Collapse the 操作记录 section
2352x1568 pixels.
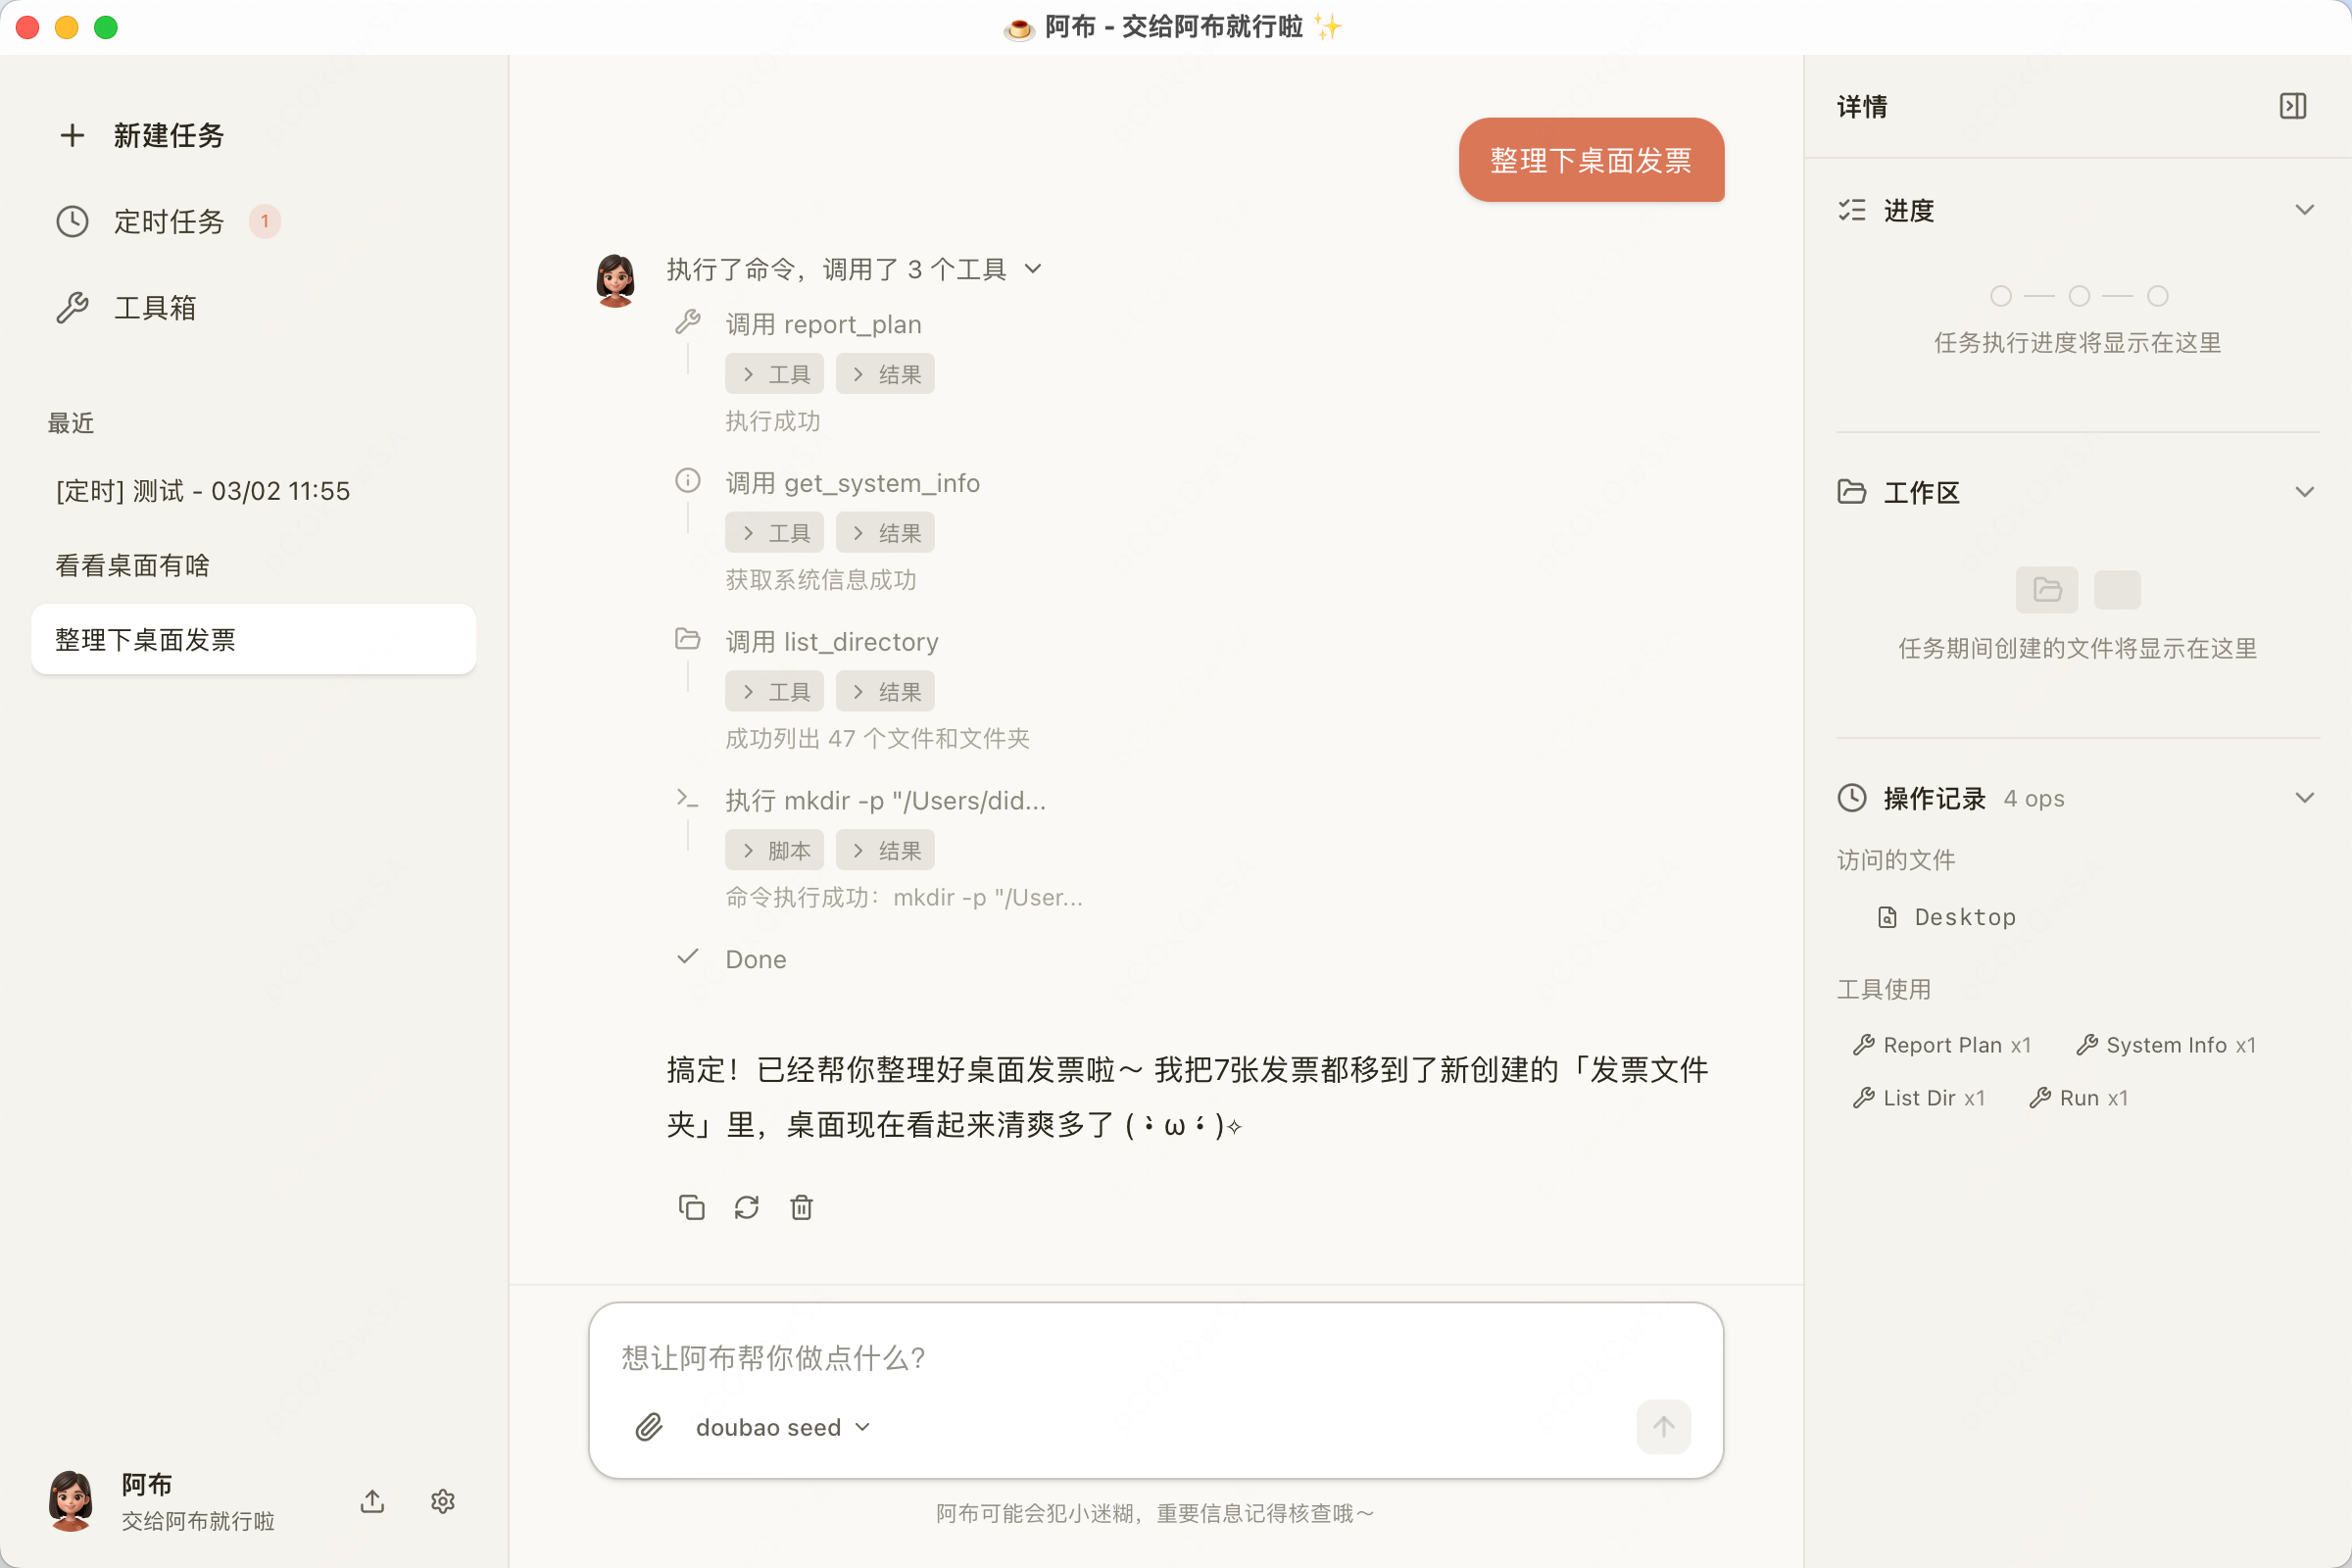click(2305, 797)
